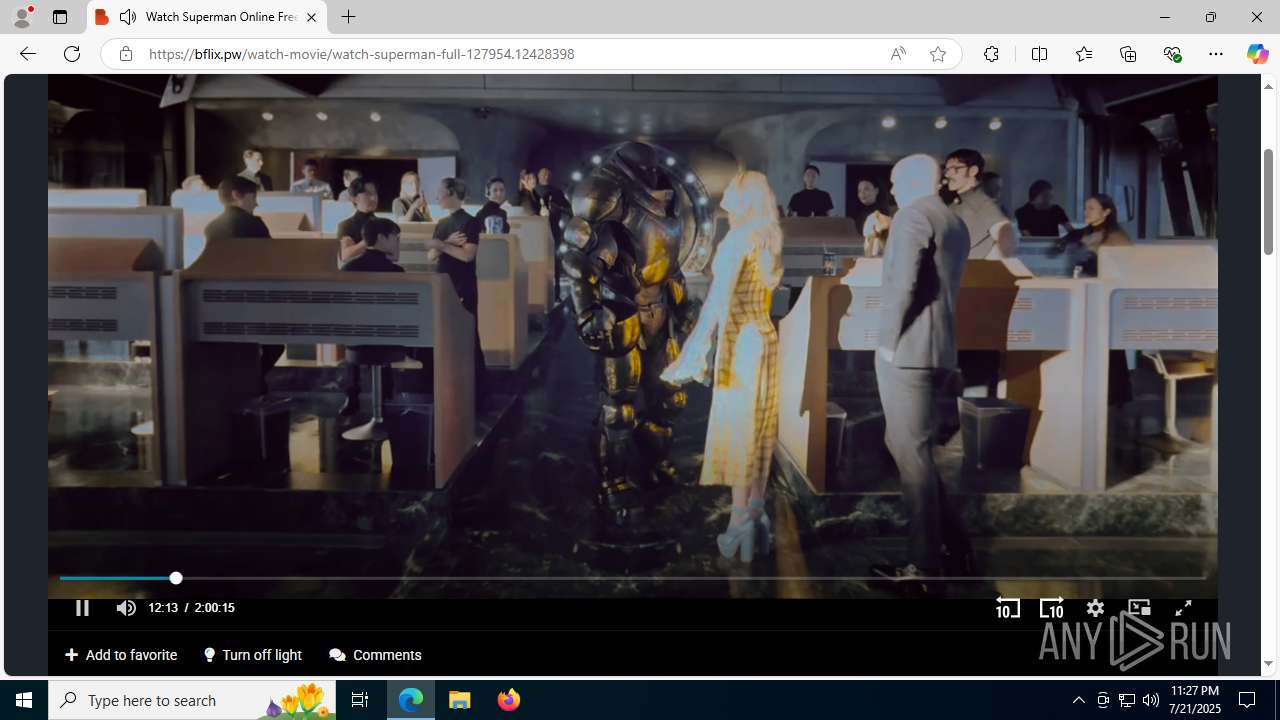
Task: Click the page vertical scrollbar thumb
Action: (1268, 200)
